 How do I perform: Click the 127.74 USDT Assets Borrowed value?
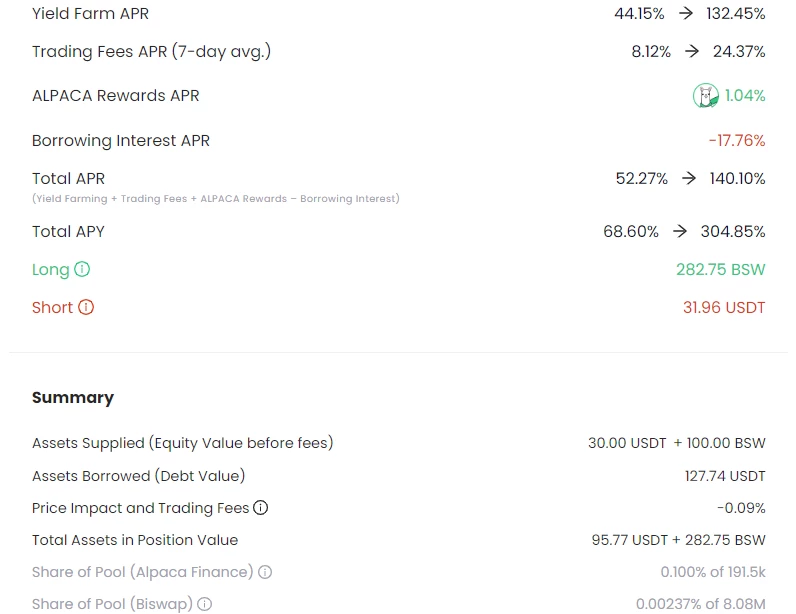click(725, 476)
